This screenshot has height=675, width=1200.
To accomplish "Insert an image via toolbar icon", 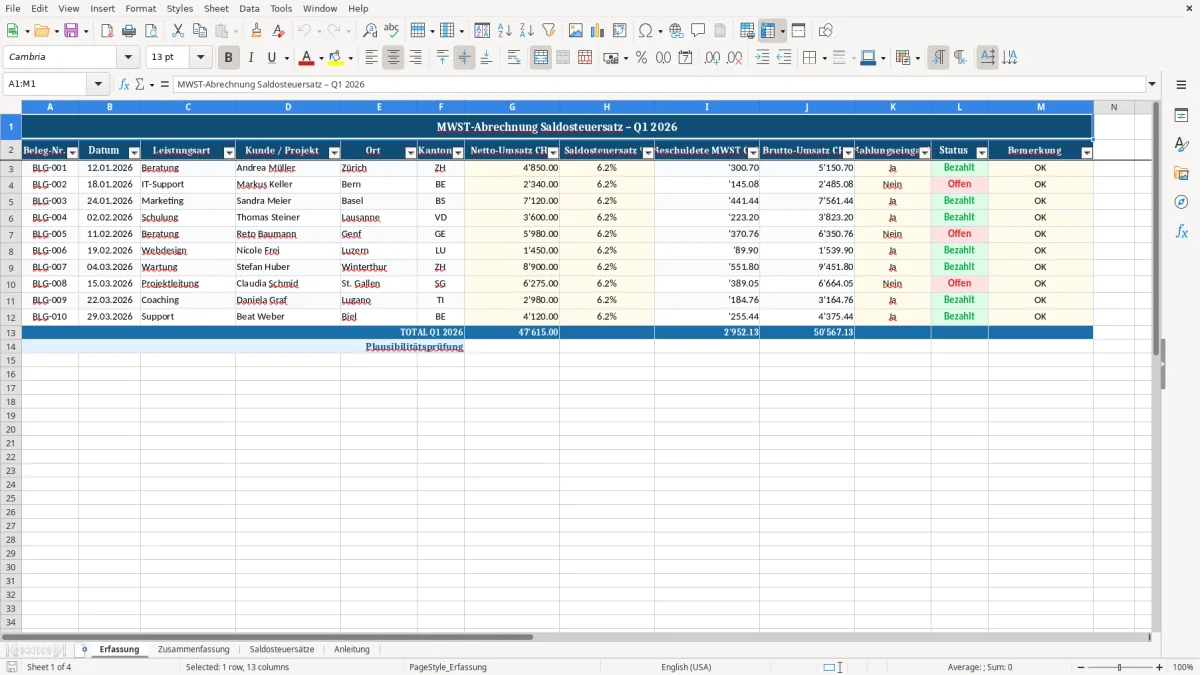I will (576, 31).
